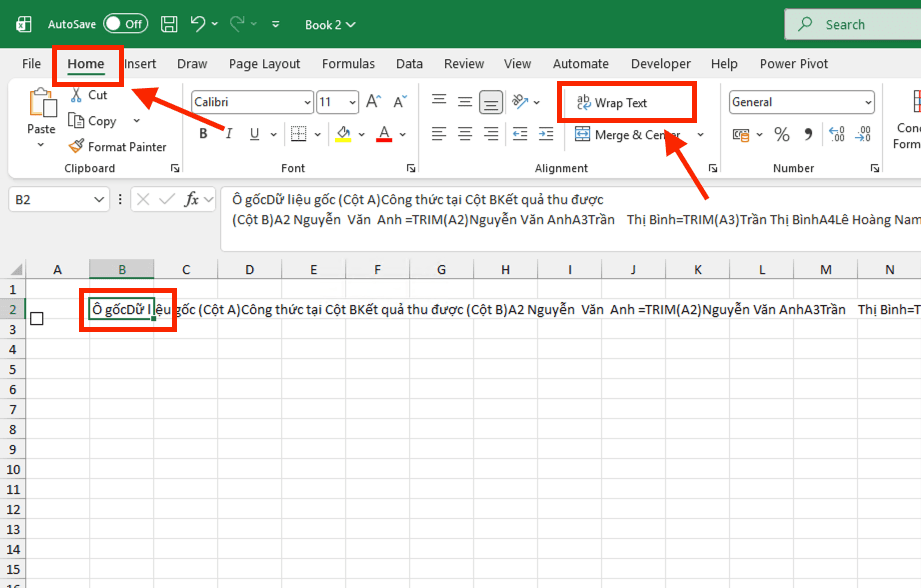Open the Help tab
The image size is (921, 588).
click(x=724, y=63)
